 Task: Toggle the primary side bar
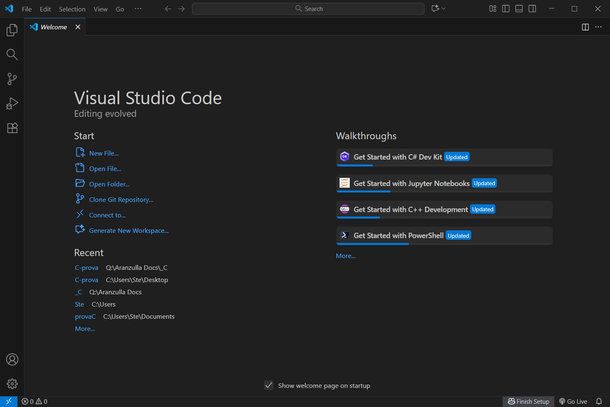tap(506, 9)
